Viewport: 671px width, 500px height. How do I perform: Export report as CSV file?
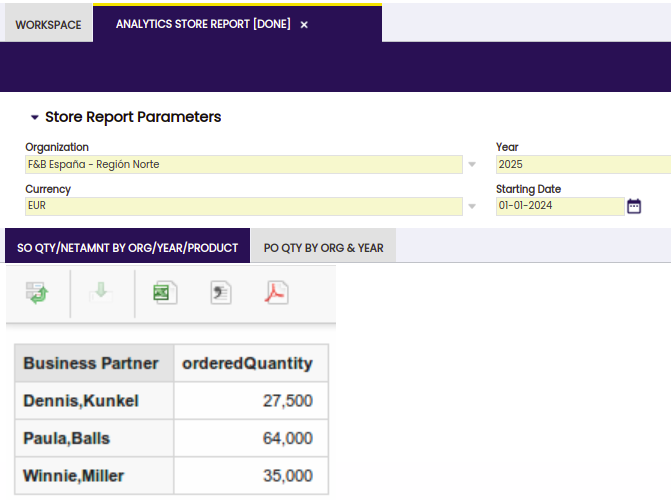(221, 293)
